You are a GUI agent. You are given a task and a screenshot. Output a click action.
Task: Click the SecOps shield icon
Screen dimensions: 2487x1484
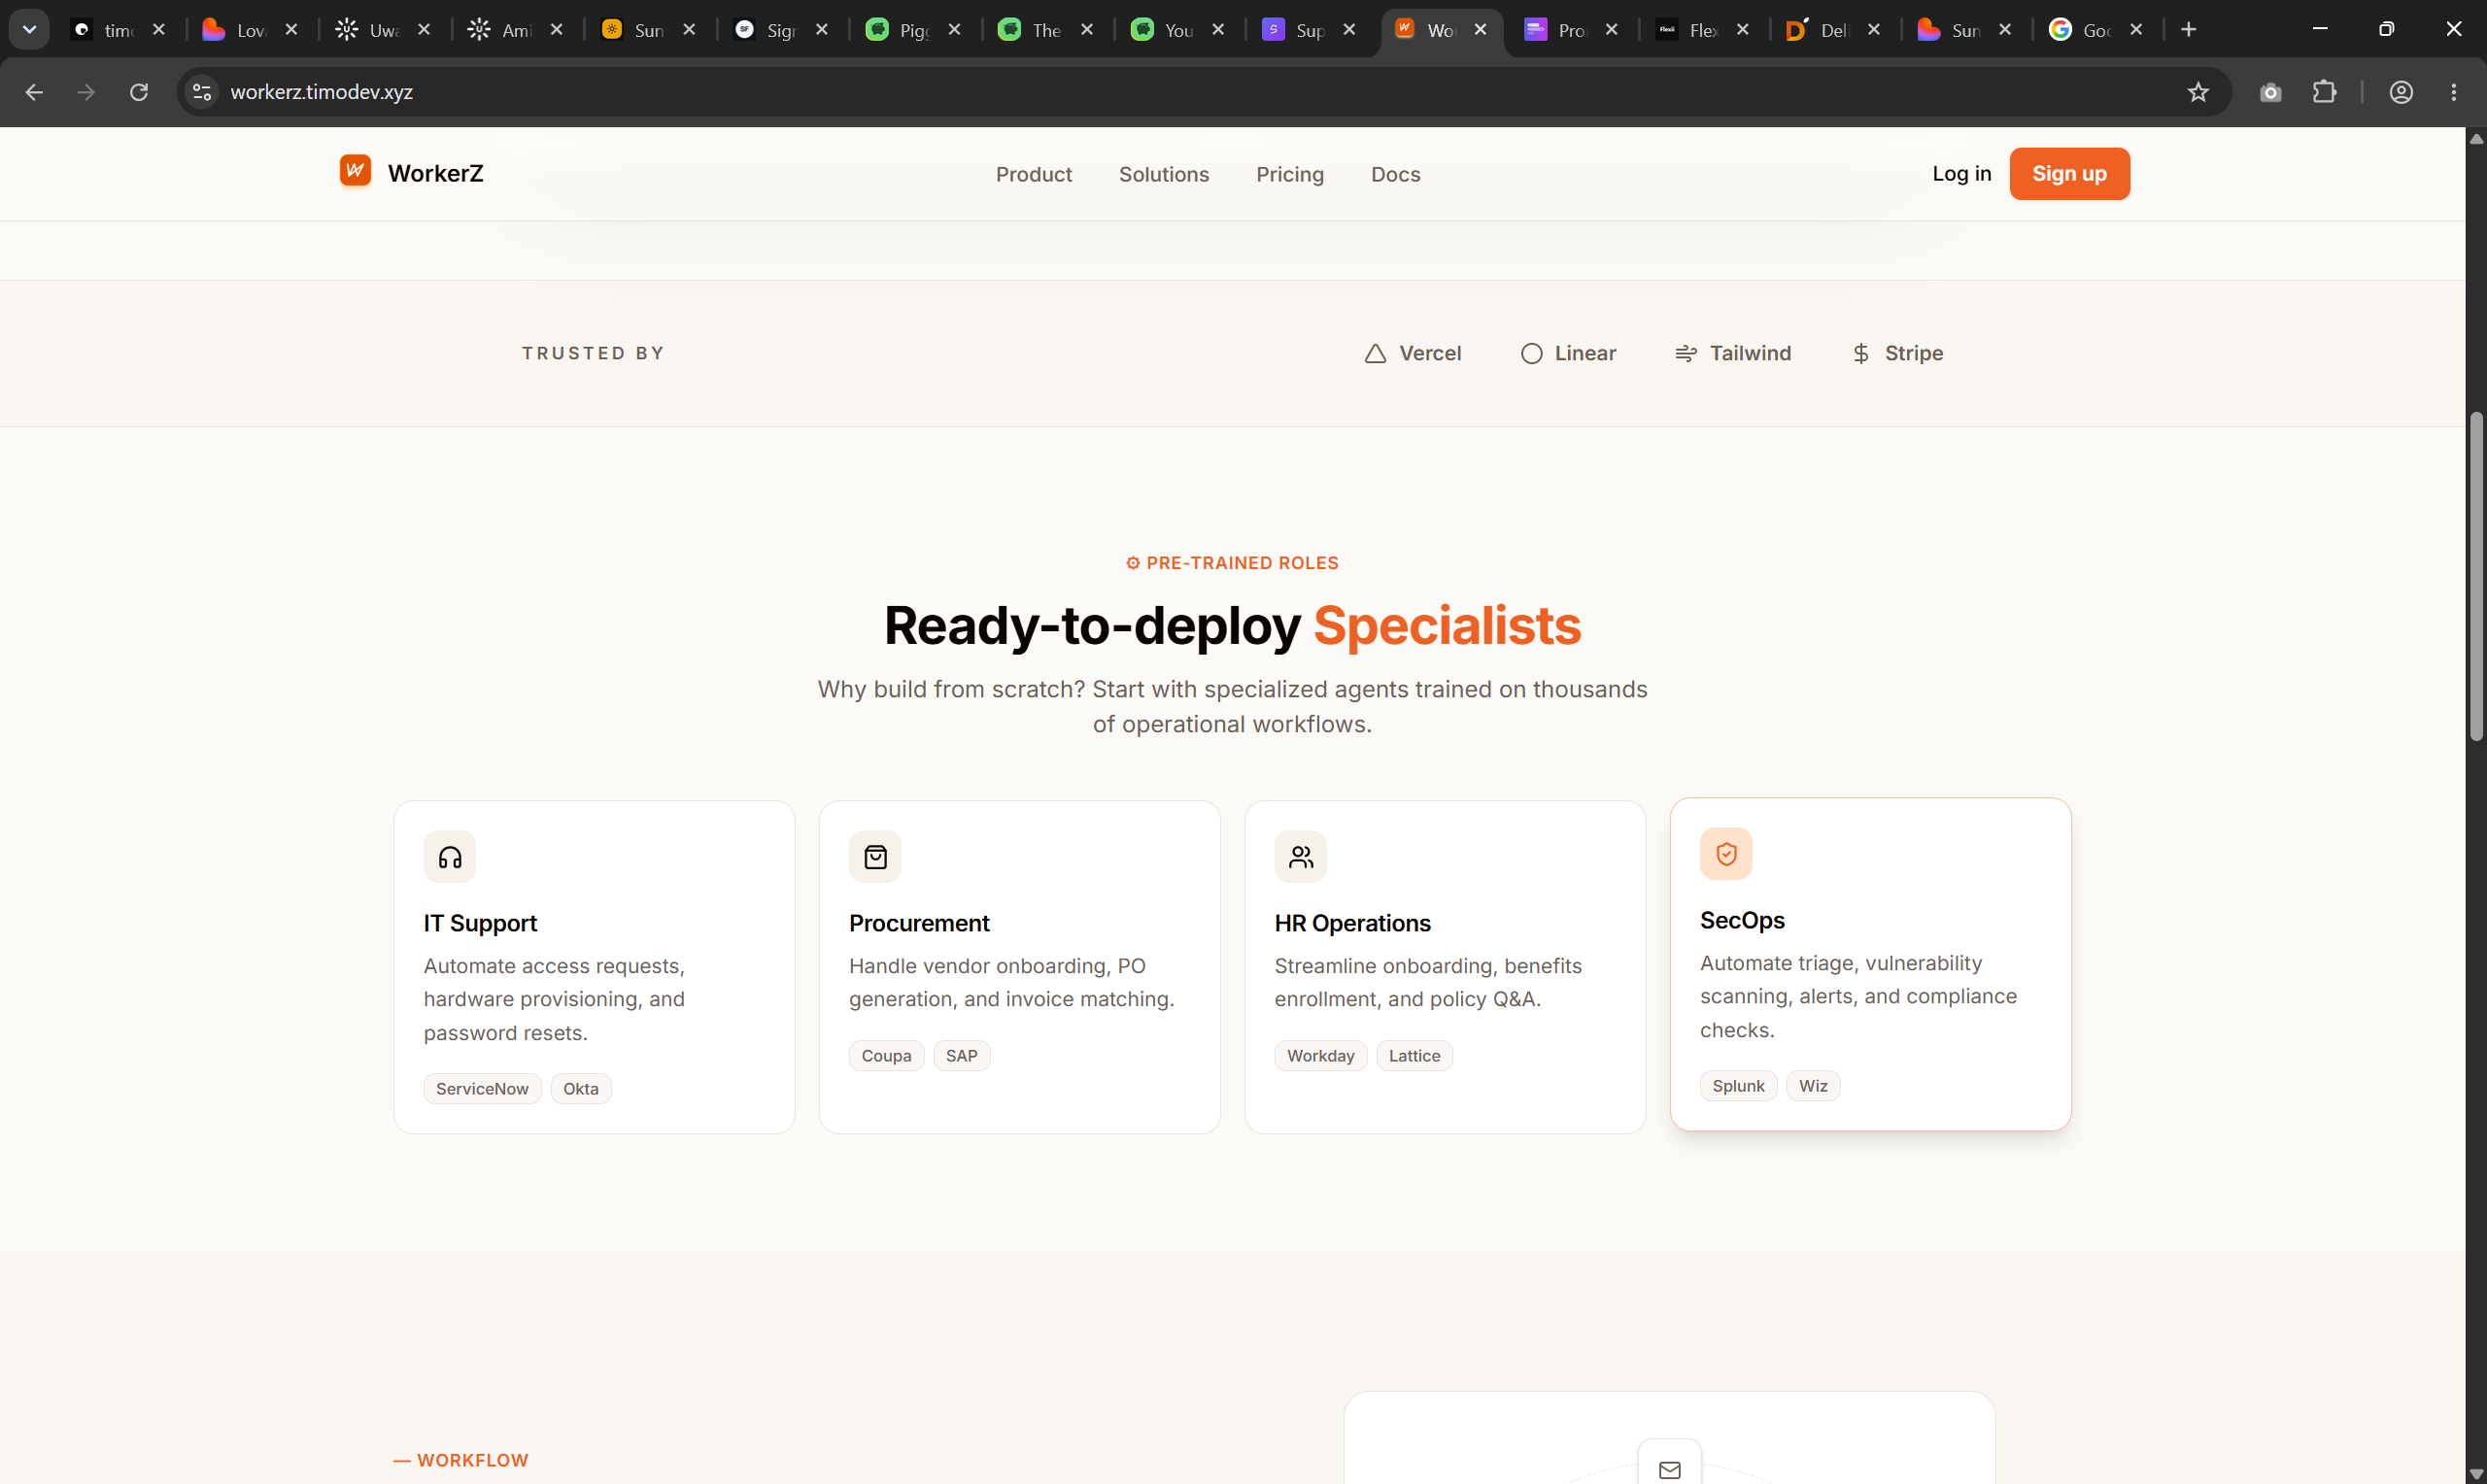tap(1726, 854)
